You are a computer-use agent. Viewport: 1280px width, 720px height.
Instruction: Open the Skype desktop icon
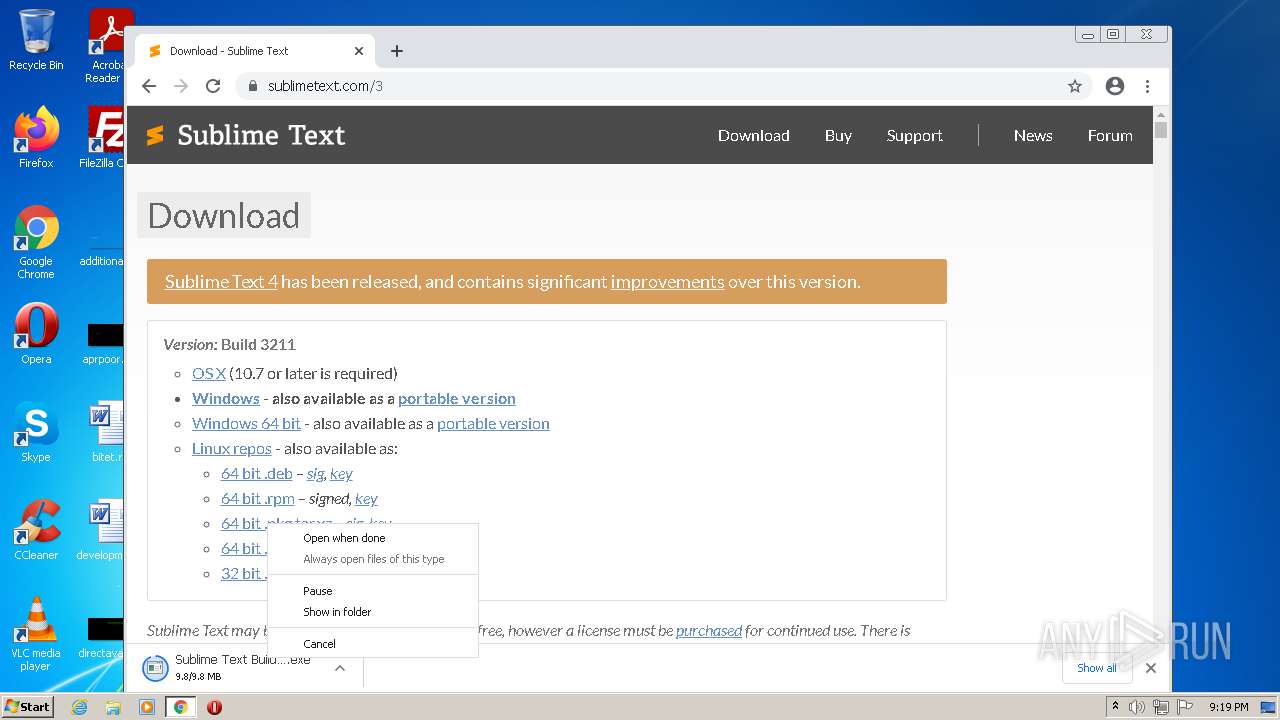tap(36, 432)
